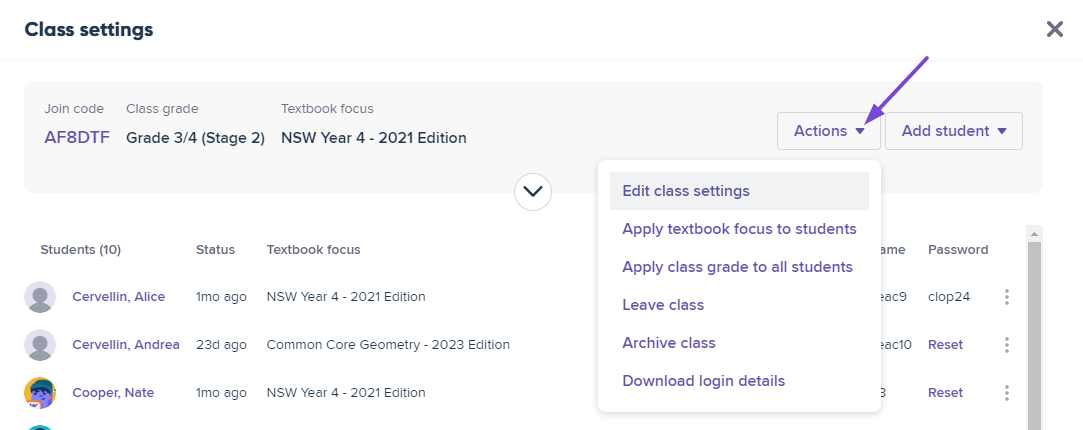Click Alice's textbook focus cell
The image size is (1083, 430).
click(346, 297)
